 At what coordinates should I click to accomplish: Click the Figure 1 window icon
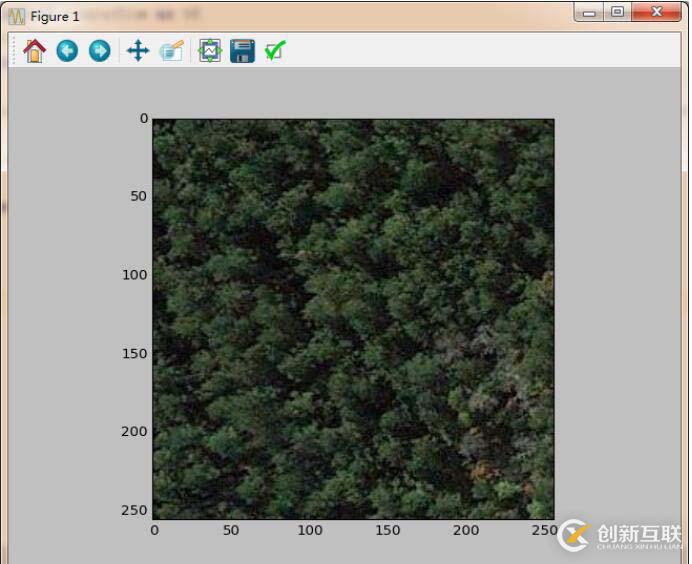pyautogui.click(x=16, y=16)
